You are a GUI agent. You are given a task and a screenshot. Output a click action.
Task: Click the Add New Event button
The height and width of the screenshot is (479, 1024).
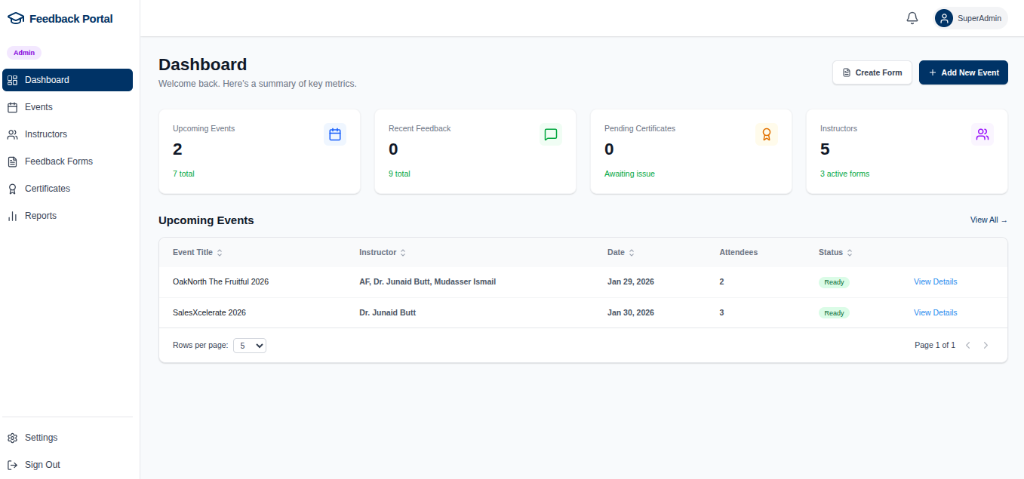click(x=963, y=73)
